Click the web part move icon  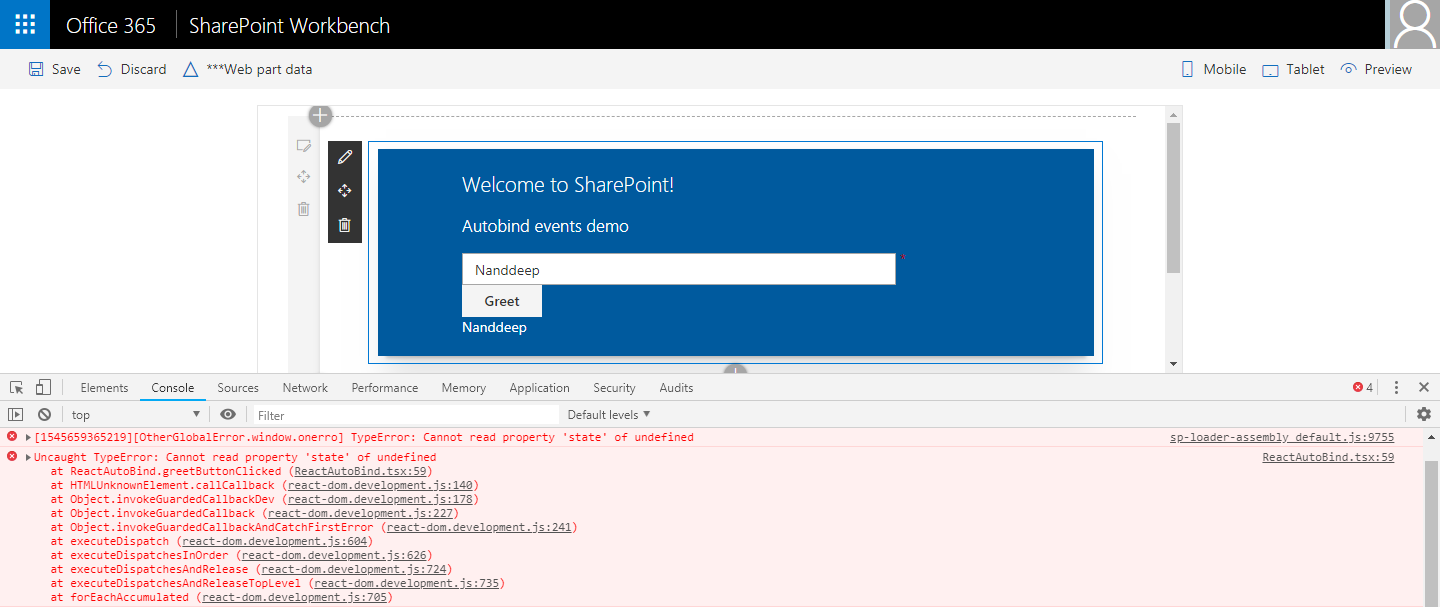pos(345,191)
